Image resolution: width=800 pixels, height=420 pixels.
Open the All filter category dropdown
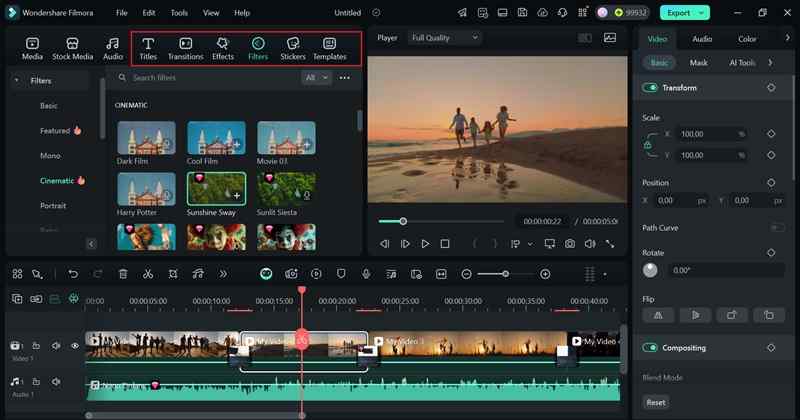(316, 78)
